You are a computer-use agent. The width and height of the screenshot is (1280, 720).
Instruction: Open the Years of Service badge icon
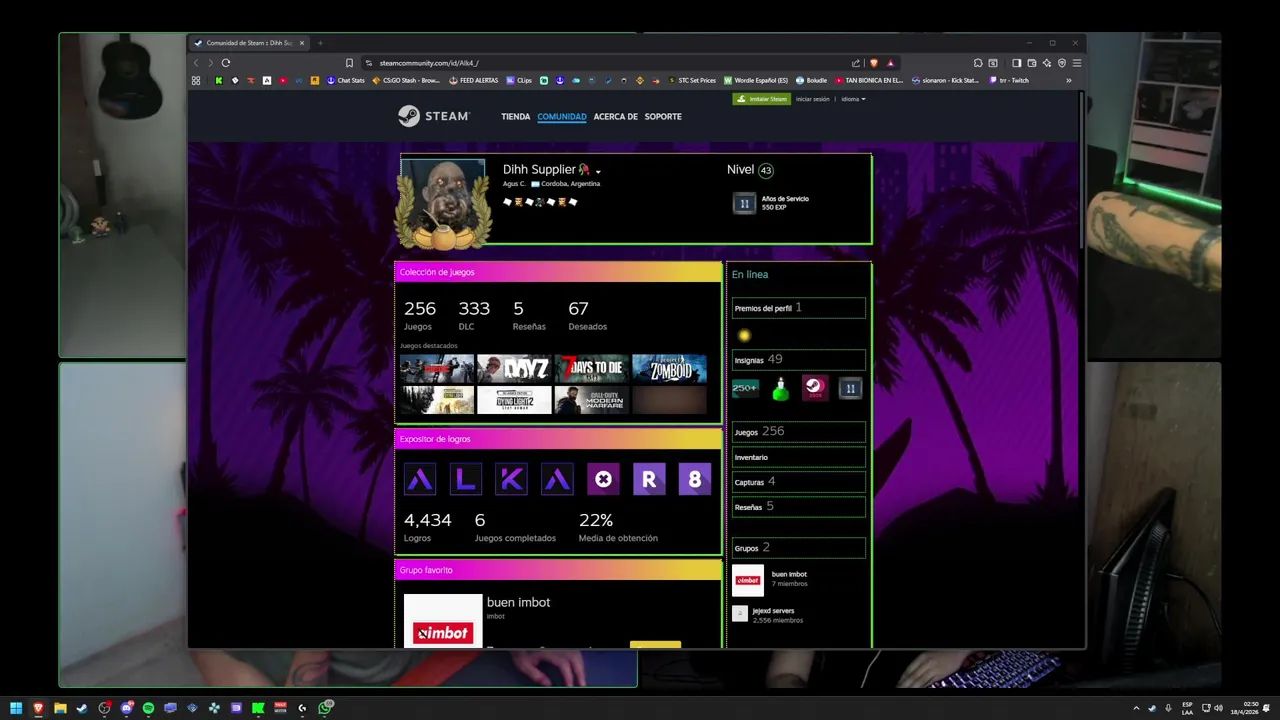point(744,203)
